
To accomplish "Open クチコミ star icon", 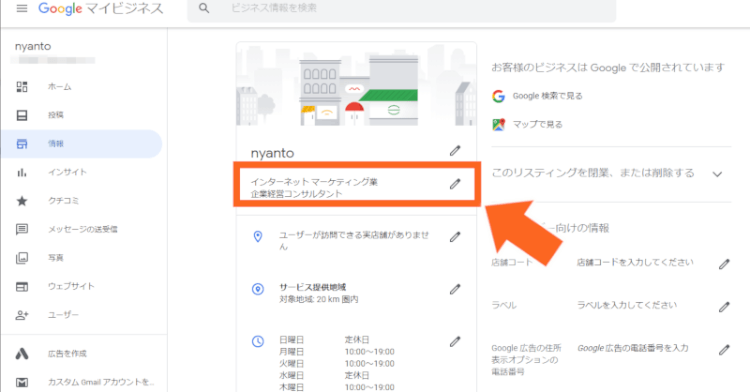I will (22, 201).
